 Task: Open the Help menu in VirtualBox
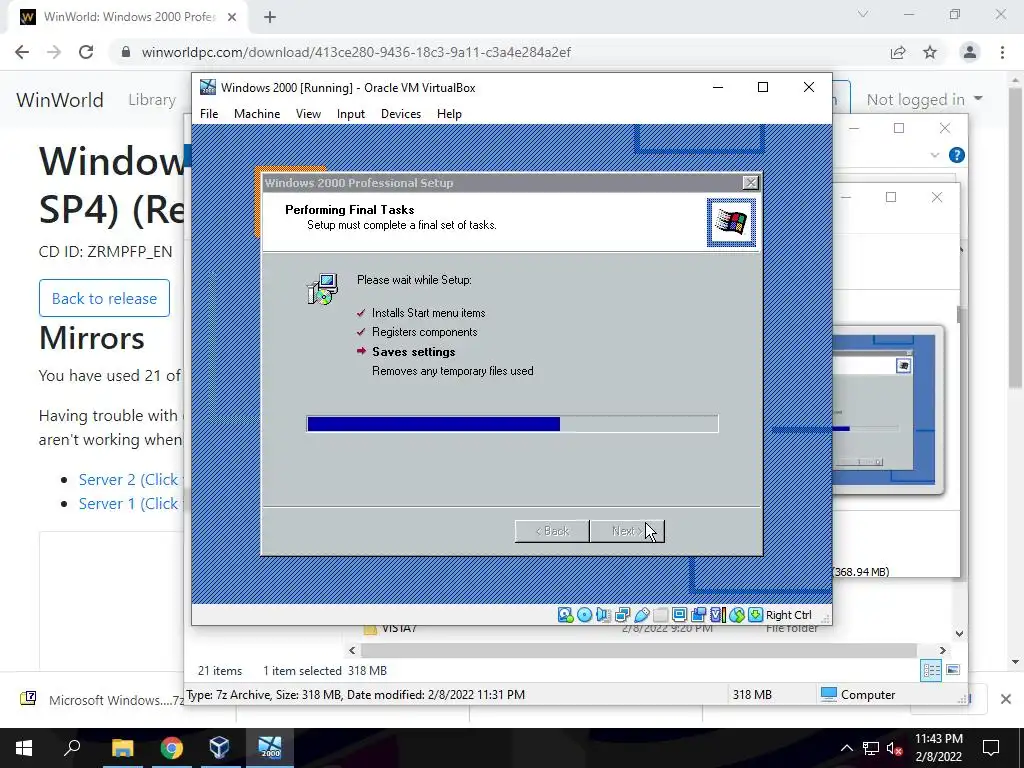(x=449, y=114)
